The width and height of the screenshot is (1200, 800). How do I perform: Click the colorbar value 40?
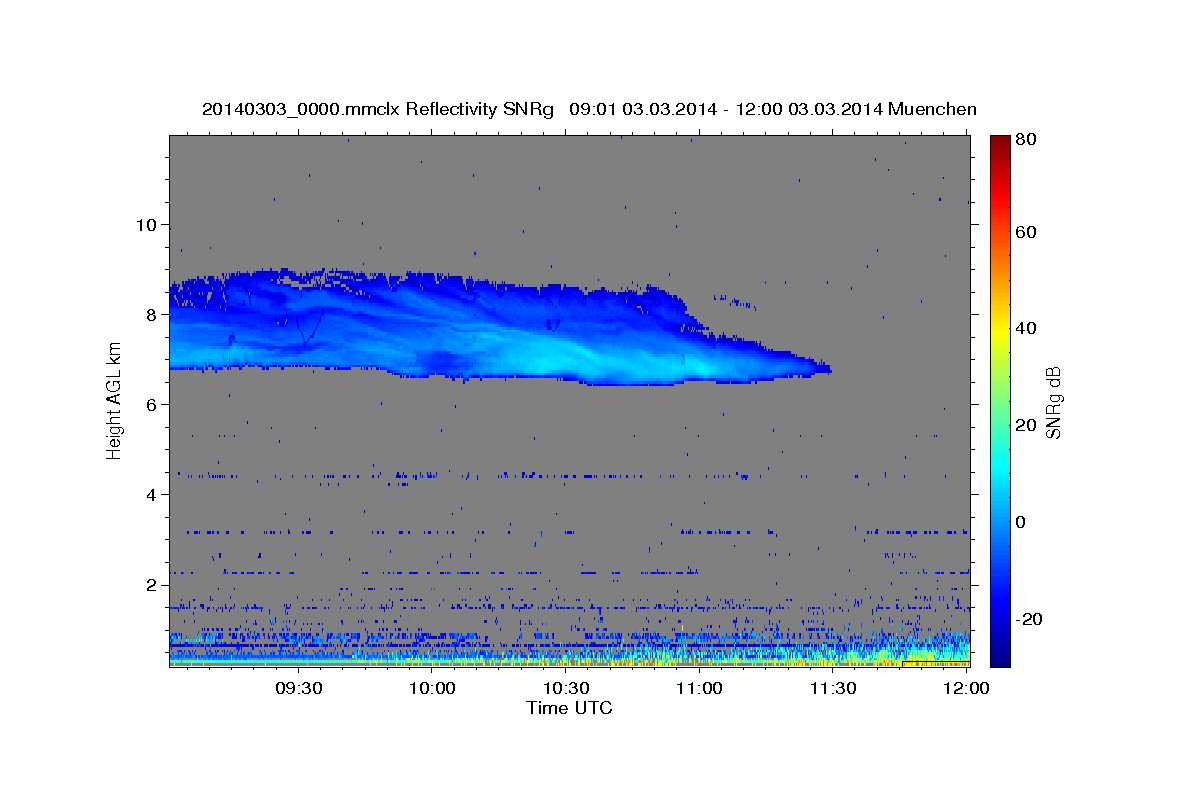coord(1025,328)
